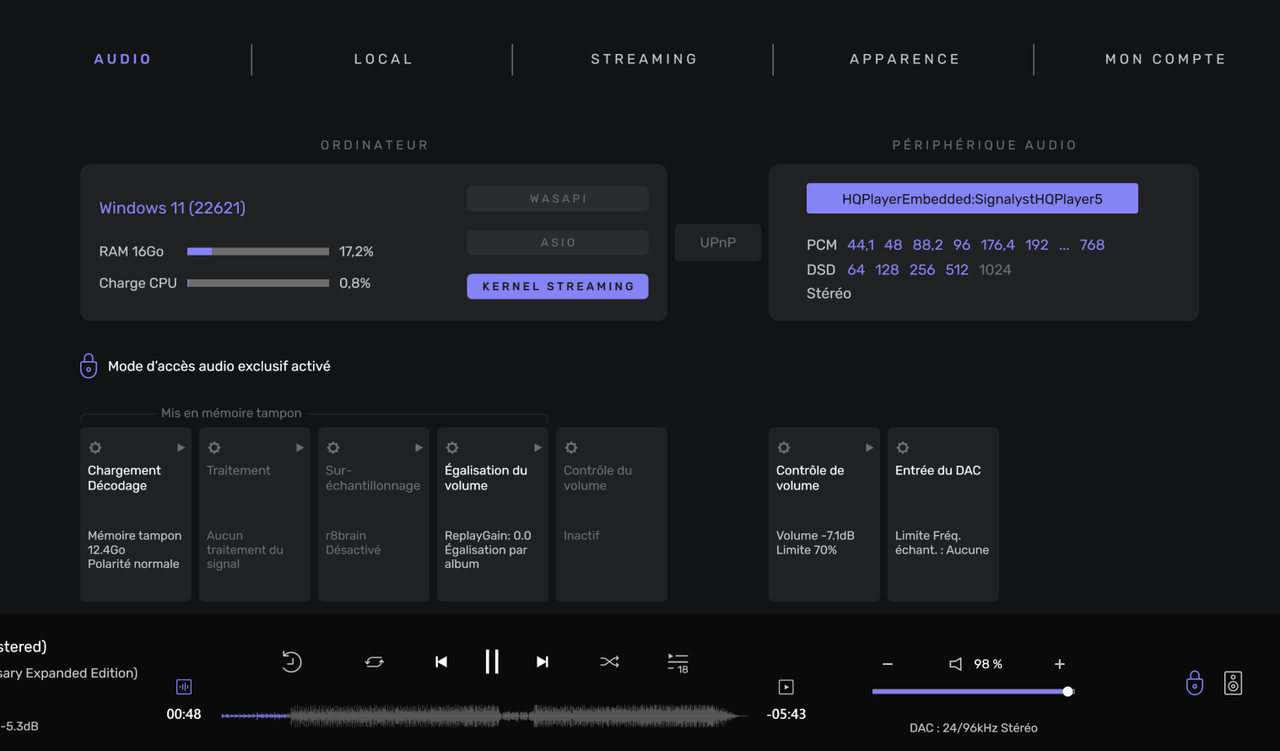Click the CPU load progress bar

258,283
